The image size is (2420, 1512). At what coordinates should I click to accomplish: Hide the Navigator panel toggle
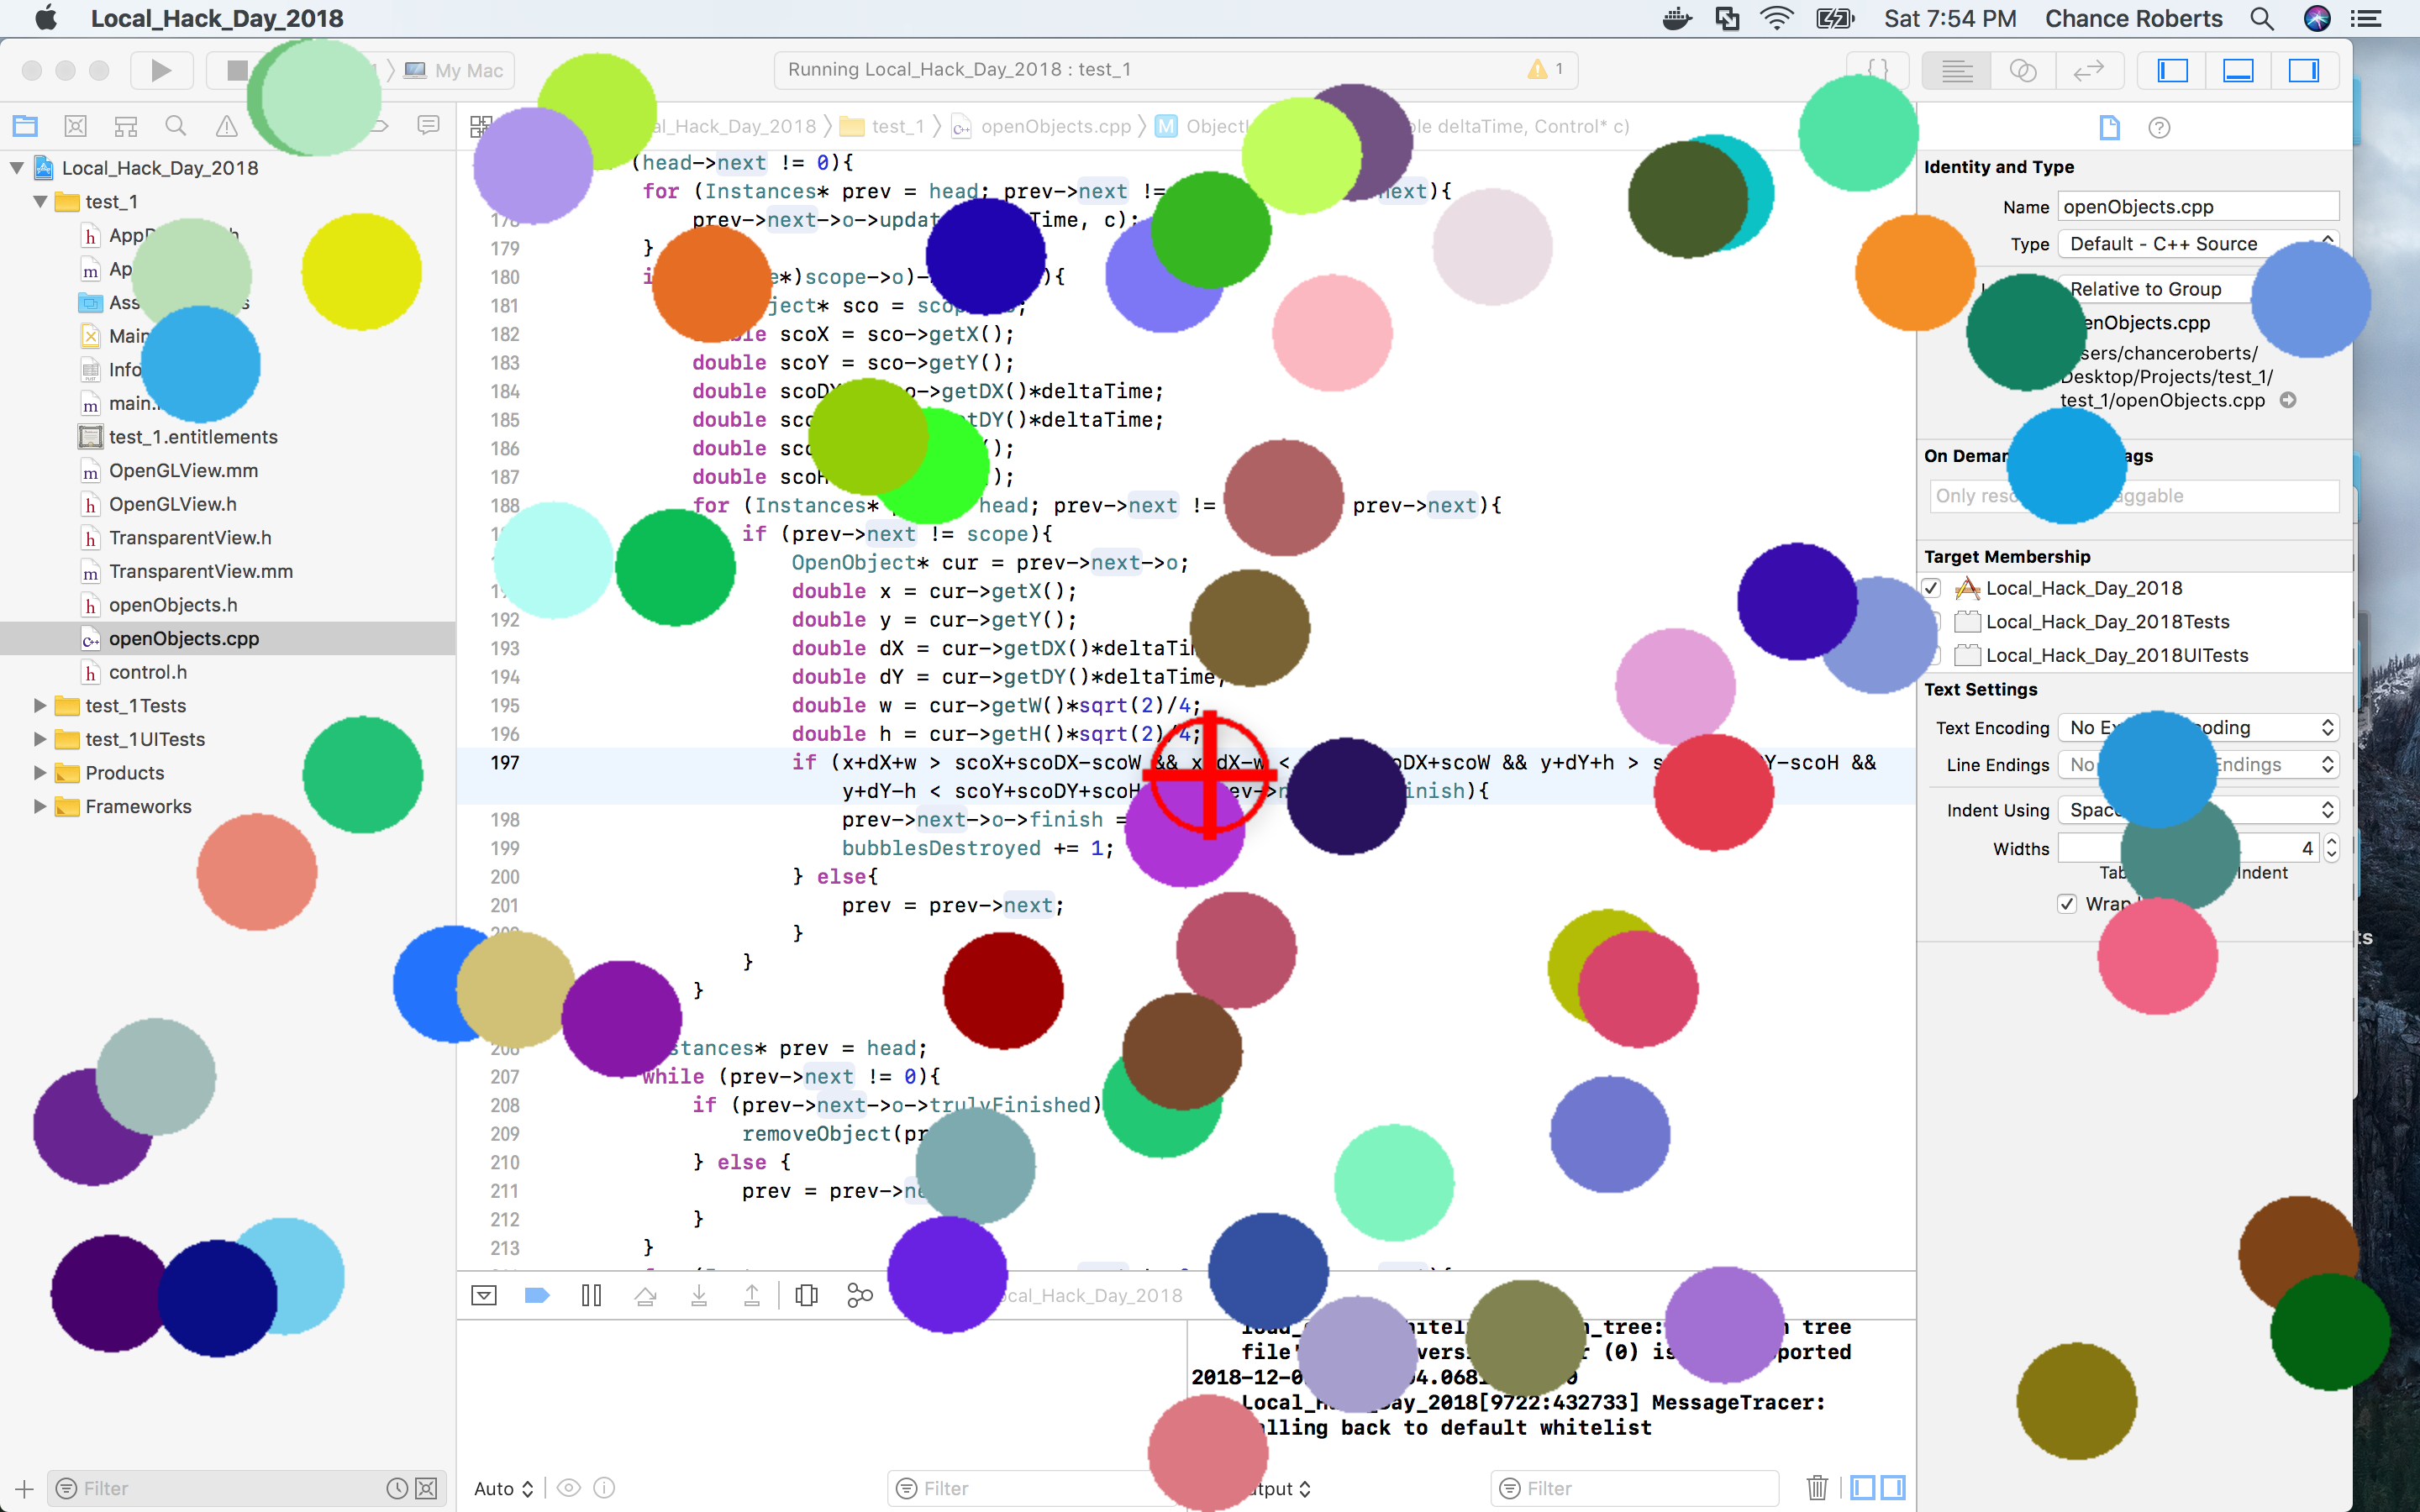coord(2172,70)
